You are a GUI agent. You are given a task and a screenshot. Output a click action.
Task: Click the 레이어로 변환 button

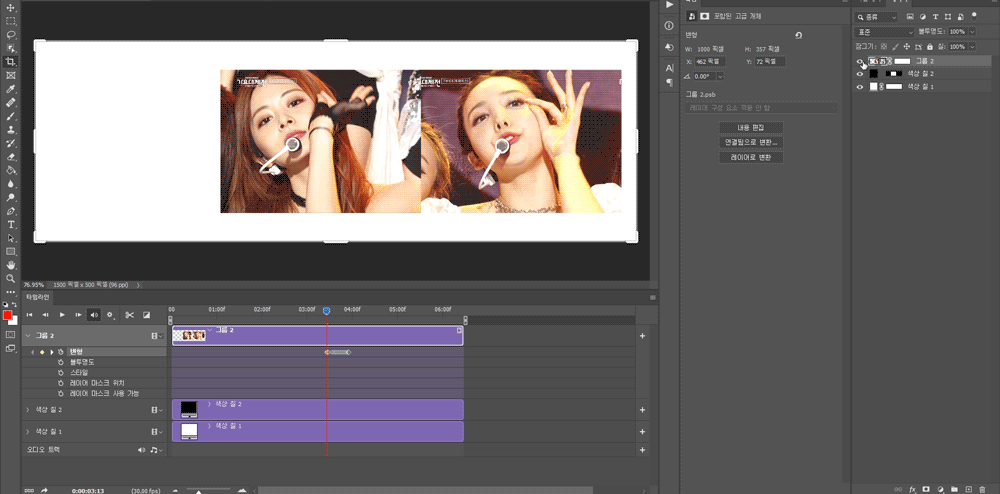click(751, 157)
